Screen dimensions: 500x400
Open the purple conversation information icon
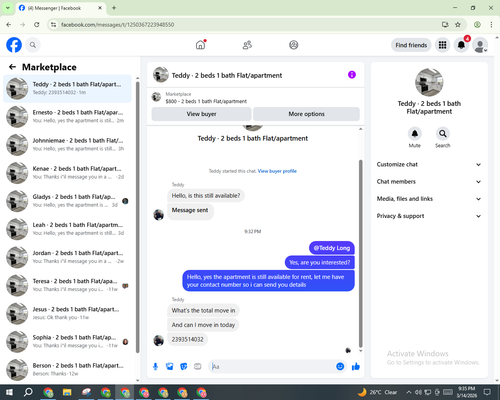tap(352, 75)
